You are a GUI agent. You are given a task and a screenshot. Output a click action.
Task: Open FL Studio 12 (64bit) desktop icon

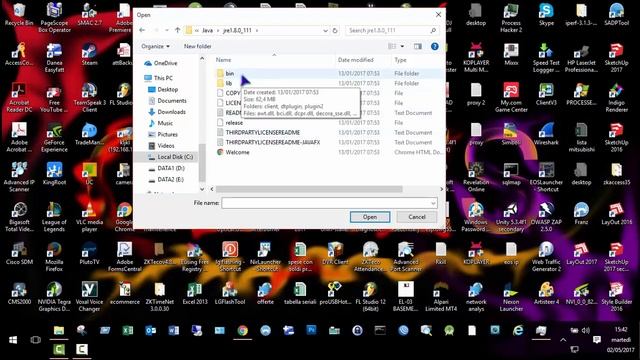point(370,297)
